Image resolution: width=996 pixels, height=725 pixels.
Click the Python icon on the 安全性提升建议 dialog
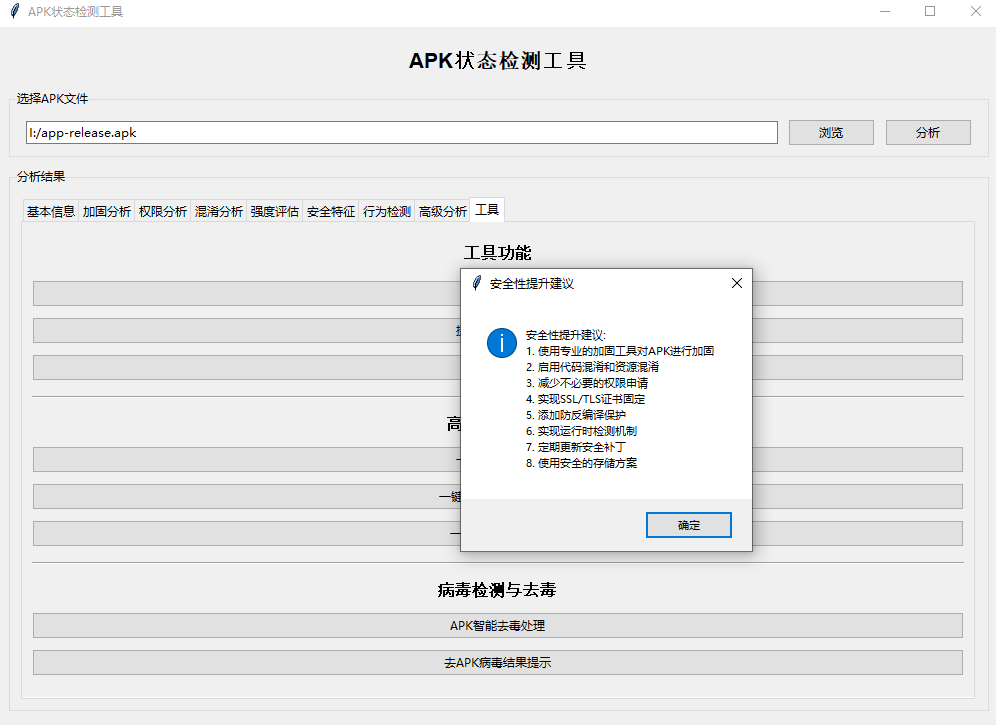(475, 283)
